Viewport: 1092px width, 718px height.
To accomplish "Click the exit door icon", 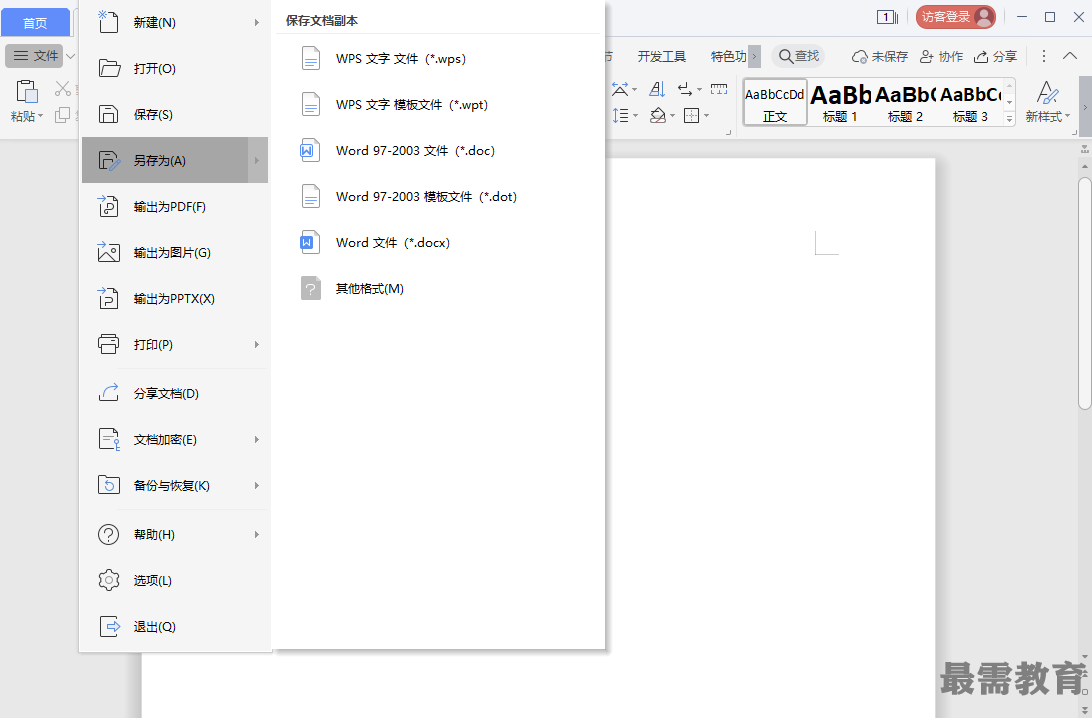I will pyautogui.click(x=109, y=626).
